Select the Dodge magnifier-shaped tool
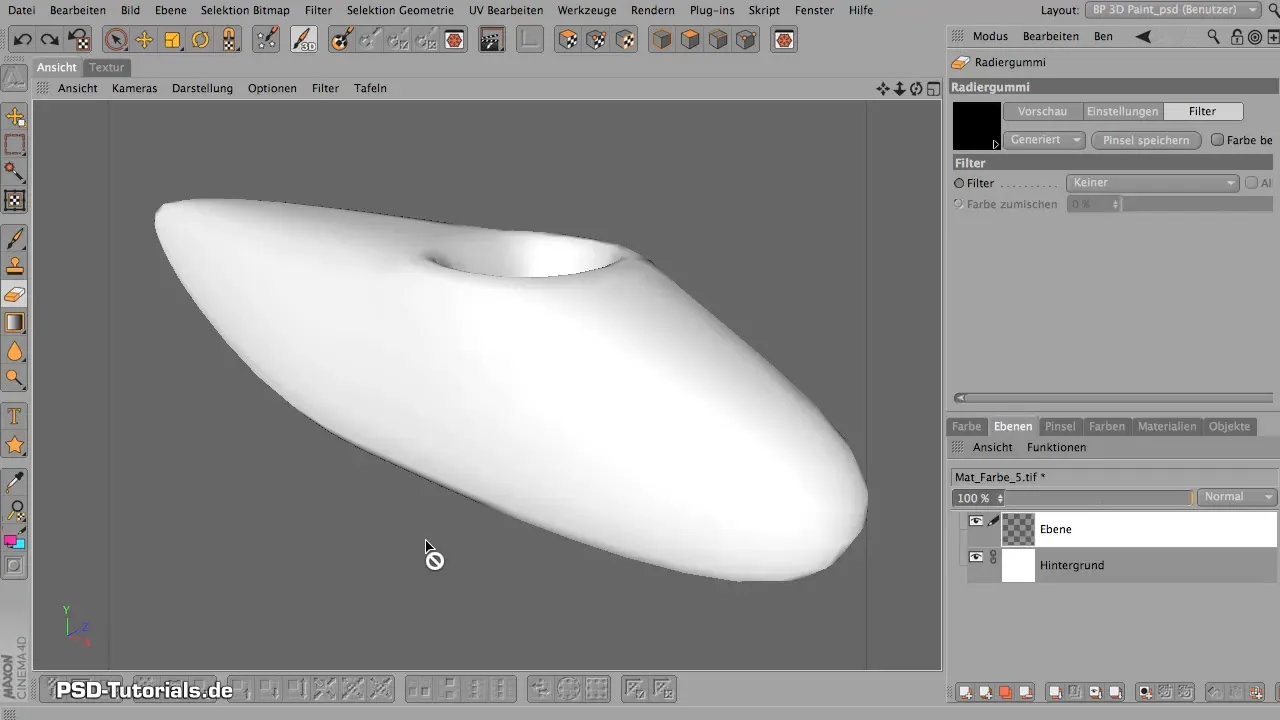 click(15, 379)
